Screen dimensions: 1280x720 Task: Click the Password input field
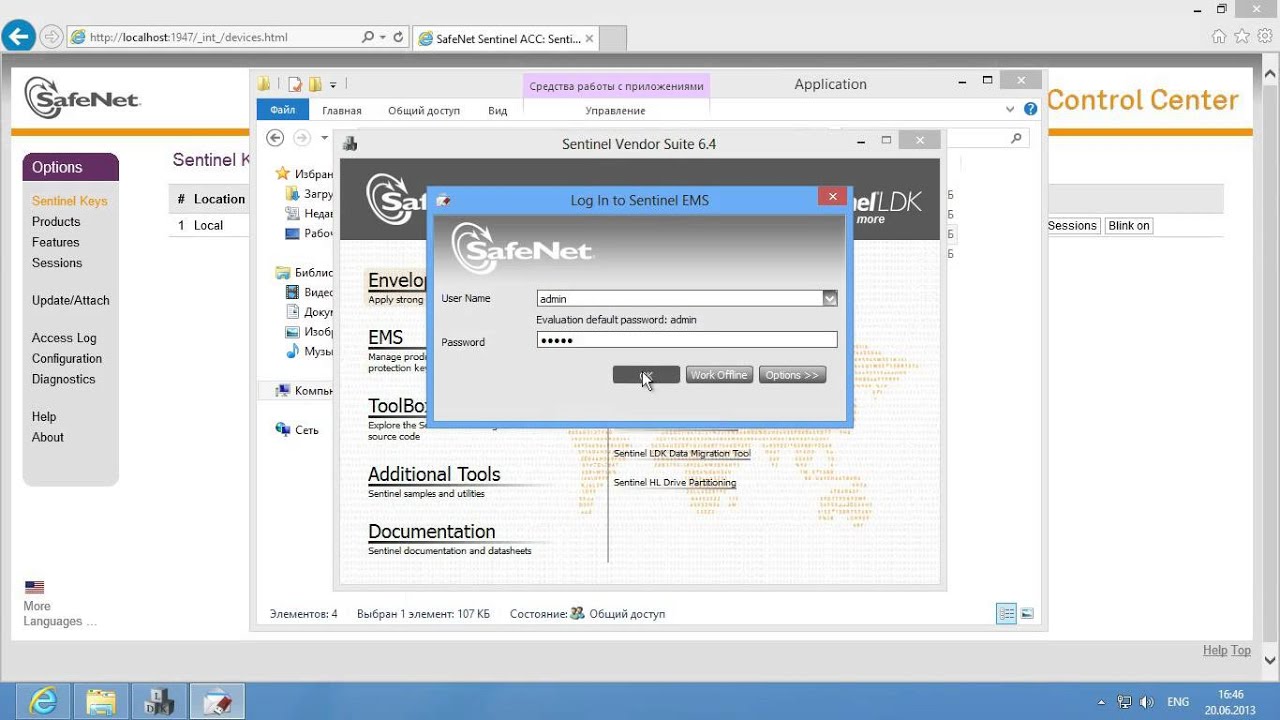[x=687, y=340]
